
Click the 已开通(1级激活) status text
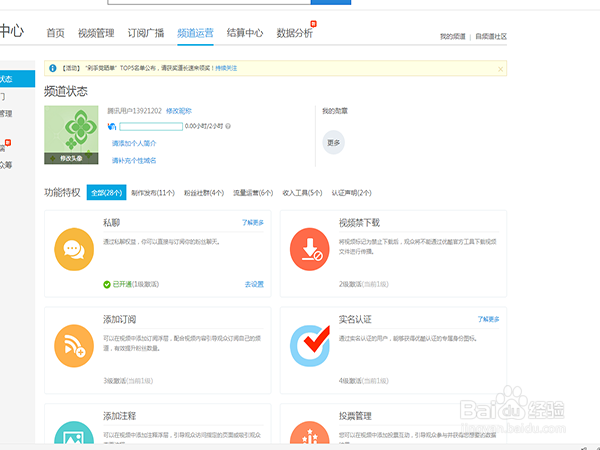point(136,284)
